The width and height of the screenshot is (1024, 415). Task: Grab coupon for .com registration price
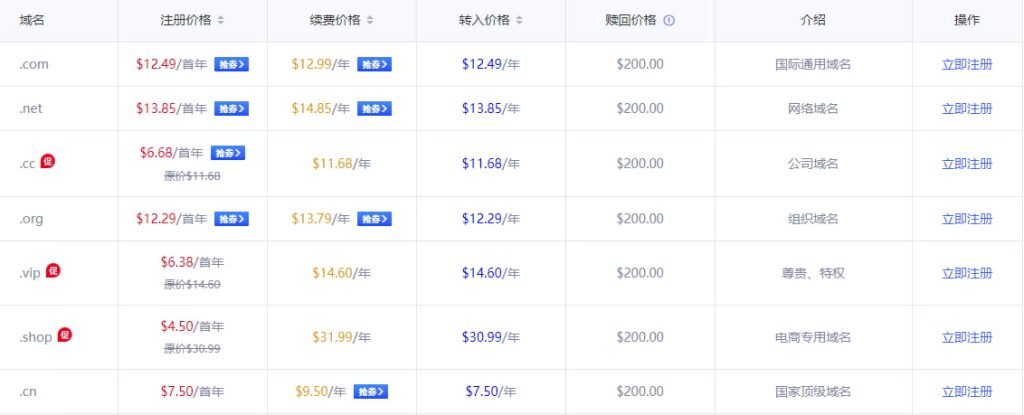[x=231, y=65]
